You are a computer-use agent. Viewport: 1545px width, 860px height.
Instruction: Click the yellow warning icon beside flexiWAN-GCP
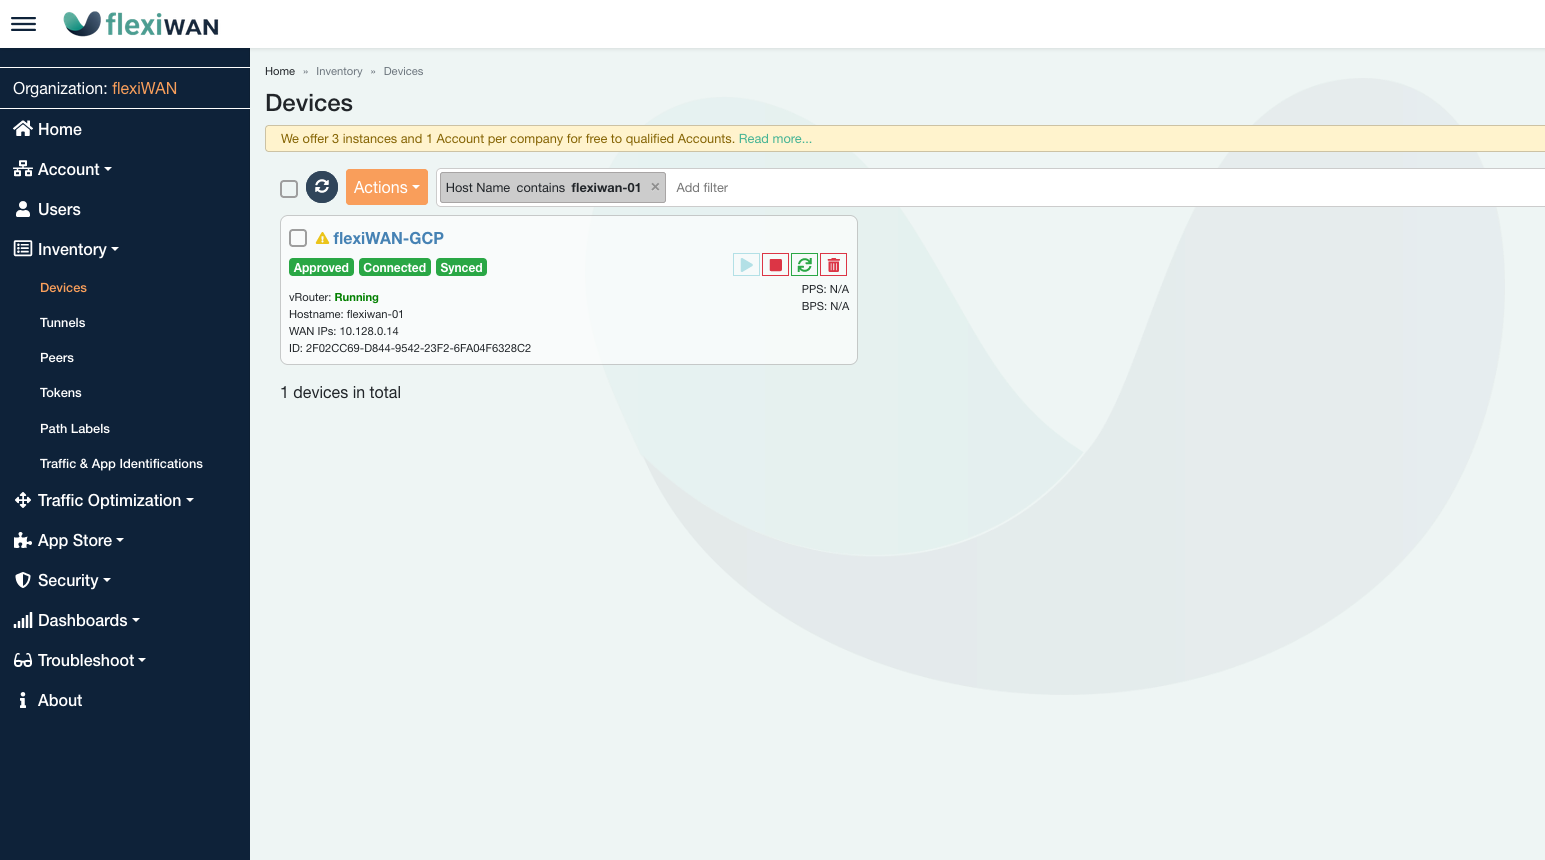point(322,239)
